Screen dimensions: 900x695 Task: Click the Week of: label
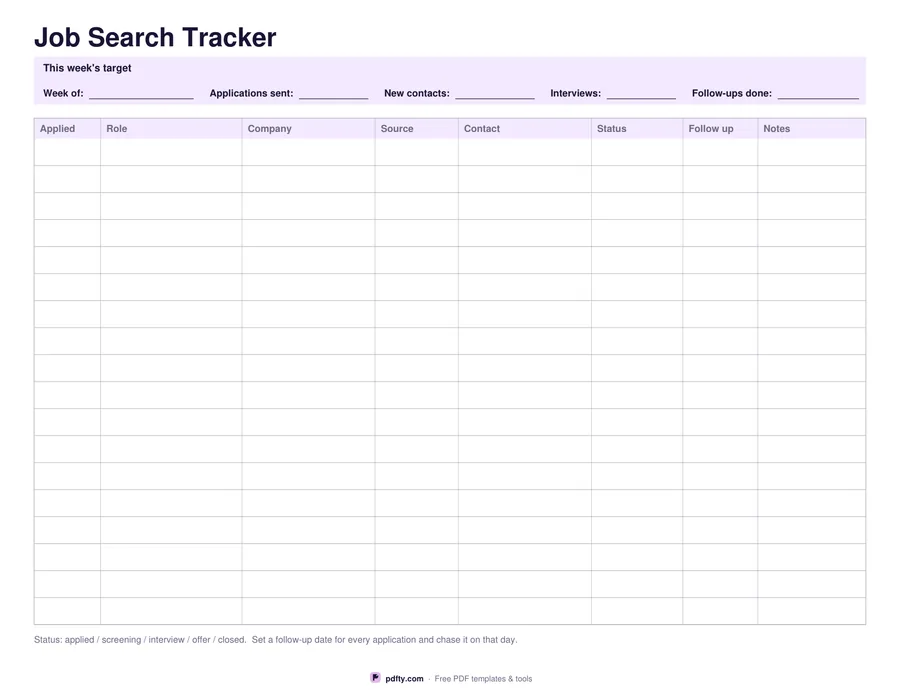click(x=63, y=93)
